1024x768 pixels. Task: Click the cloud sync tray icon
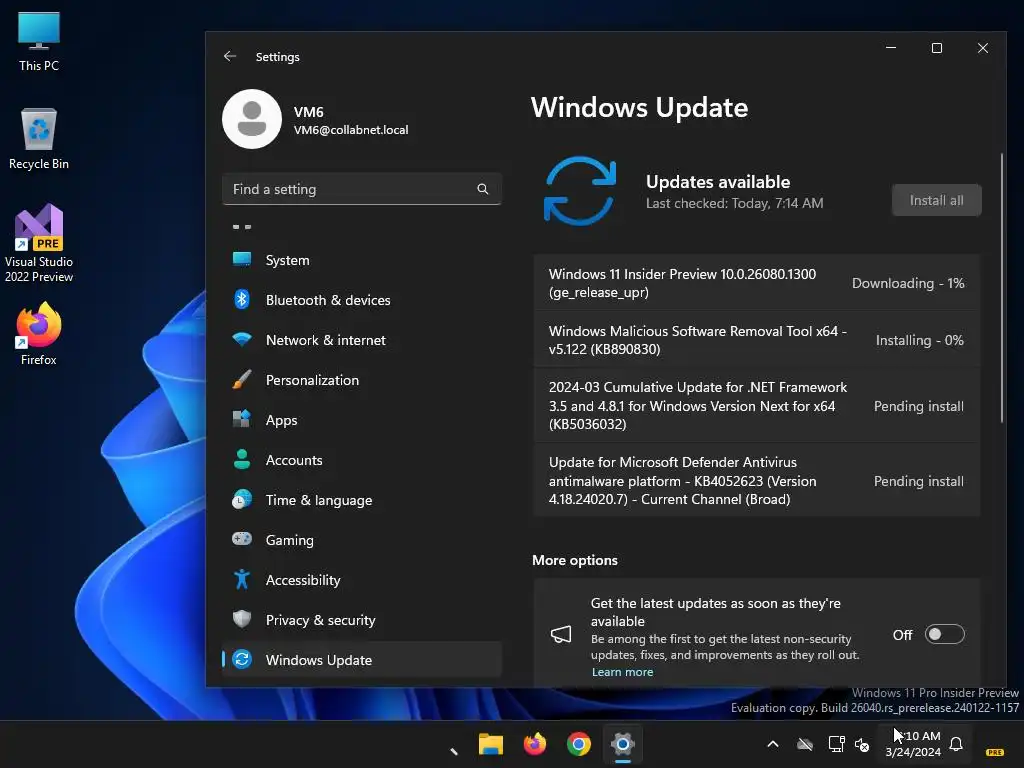pos(805,744)
